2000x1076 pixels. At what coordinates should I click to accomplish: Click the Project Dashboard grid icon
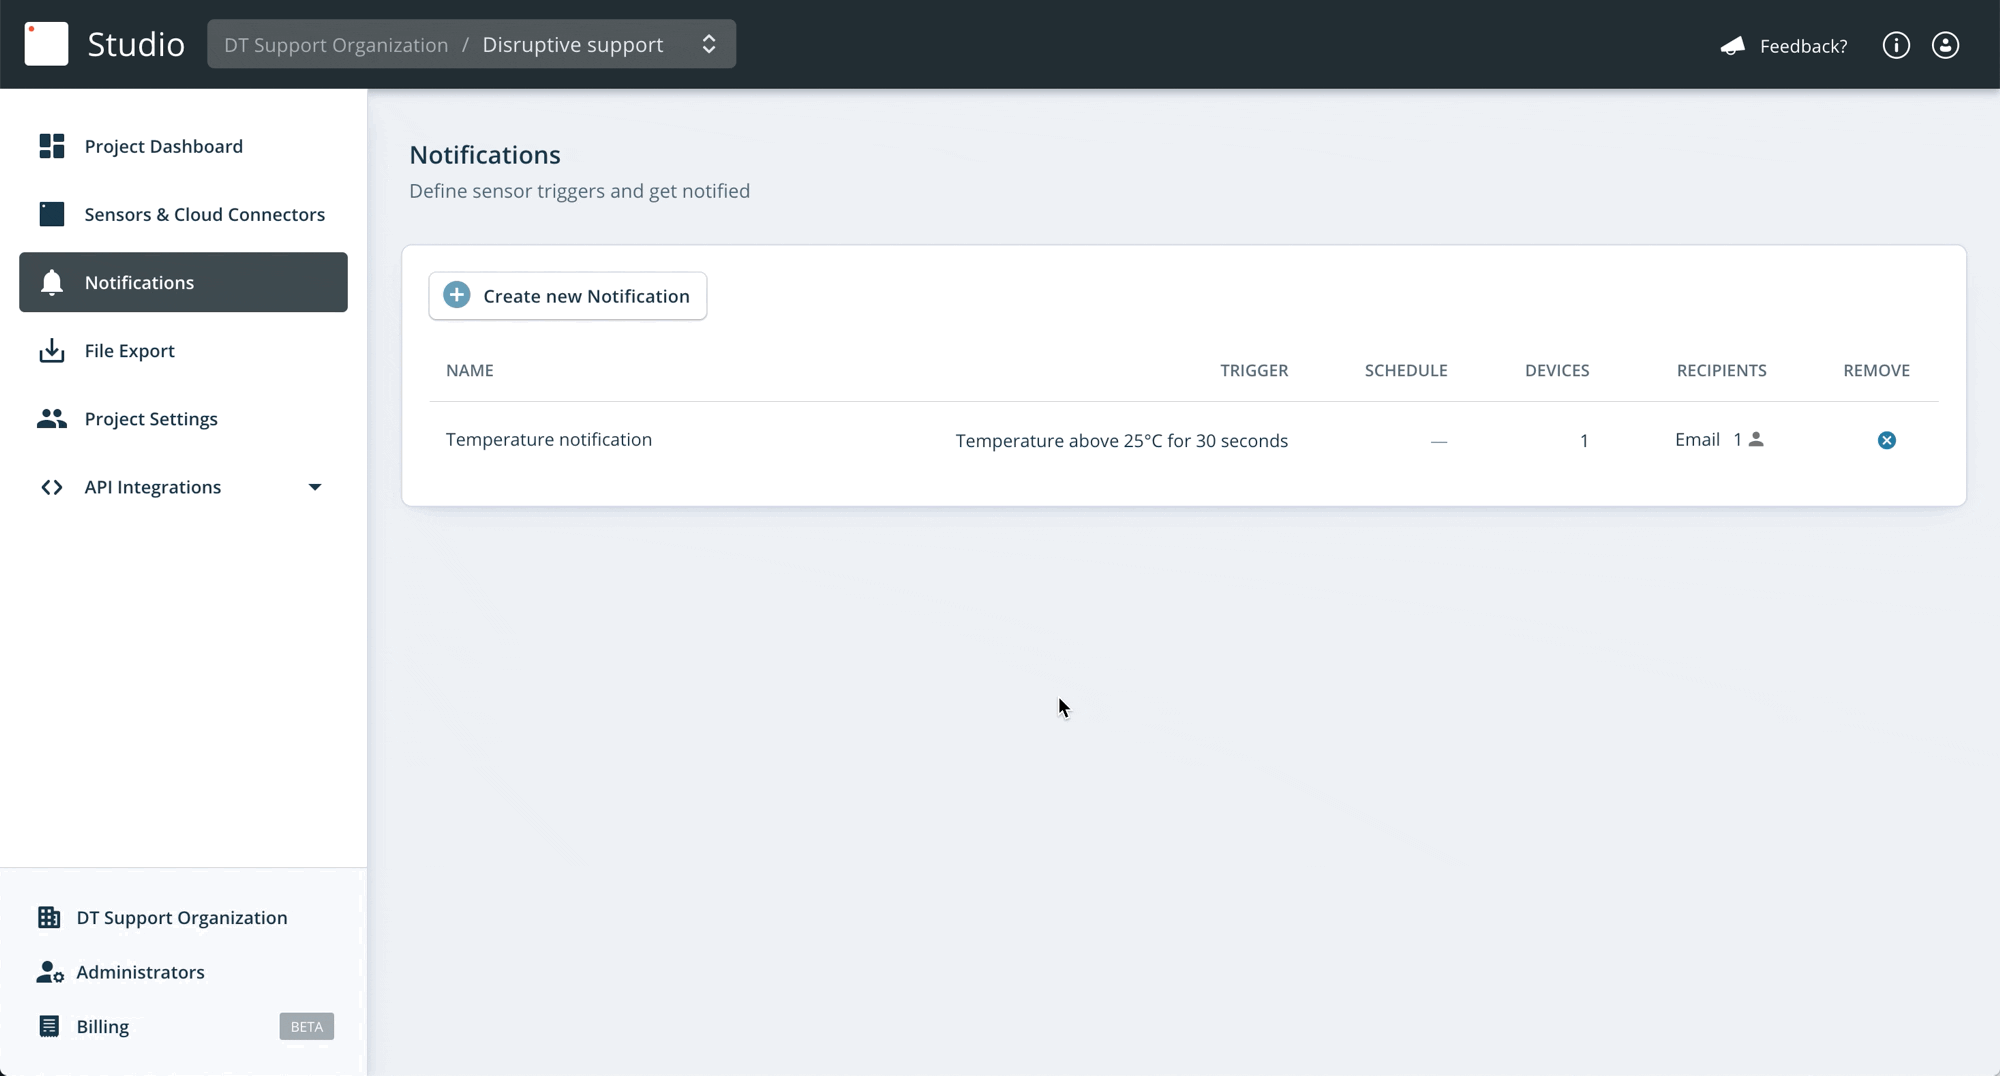(x=52, y=146)
